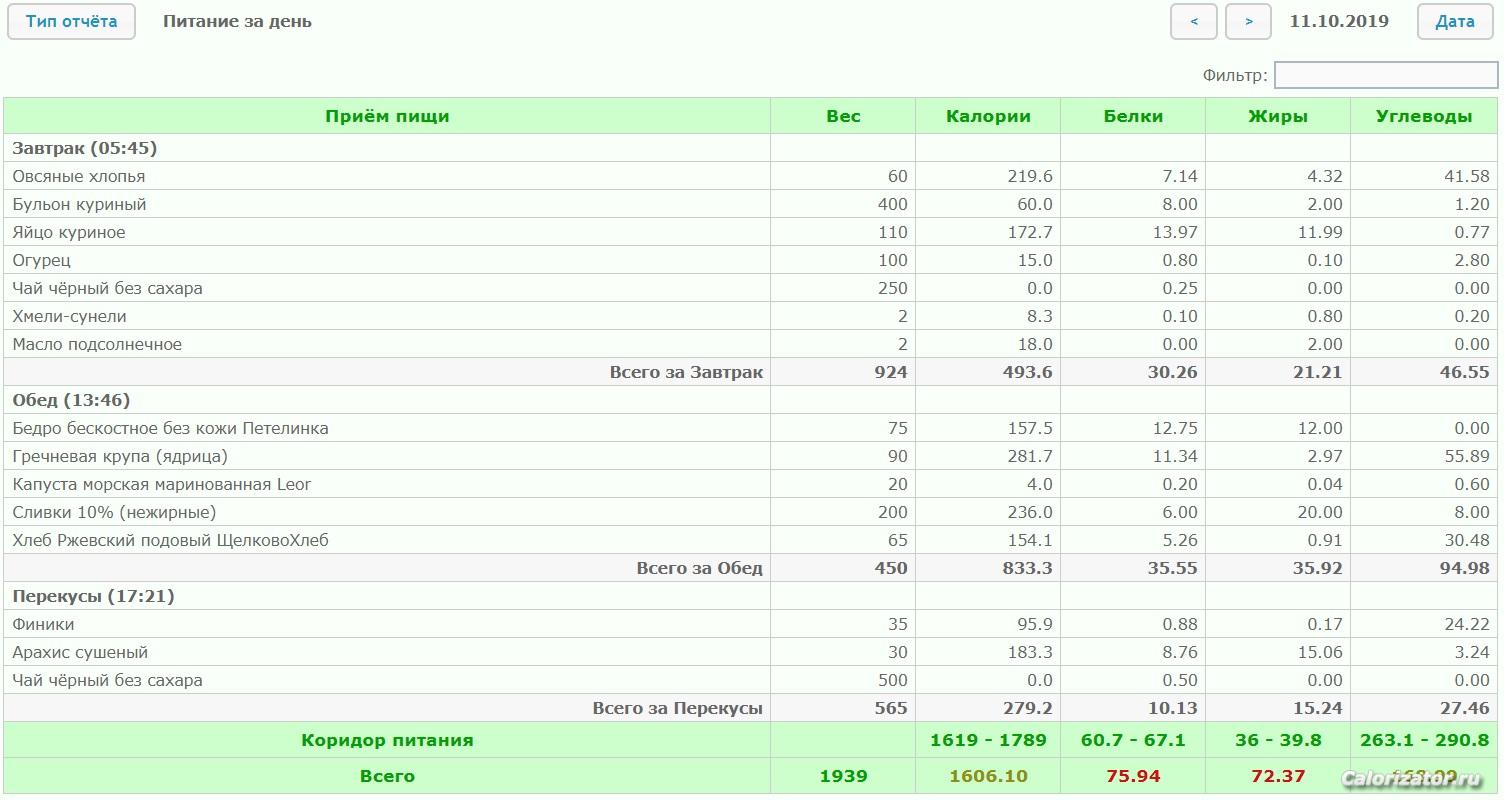The width and height of the screenshot is (1504, 800).
Task: Go to previous day with < button
Action: 1194,21
